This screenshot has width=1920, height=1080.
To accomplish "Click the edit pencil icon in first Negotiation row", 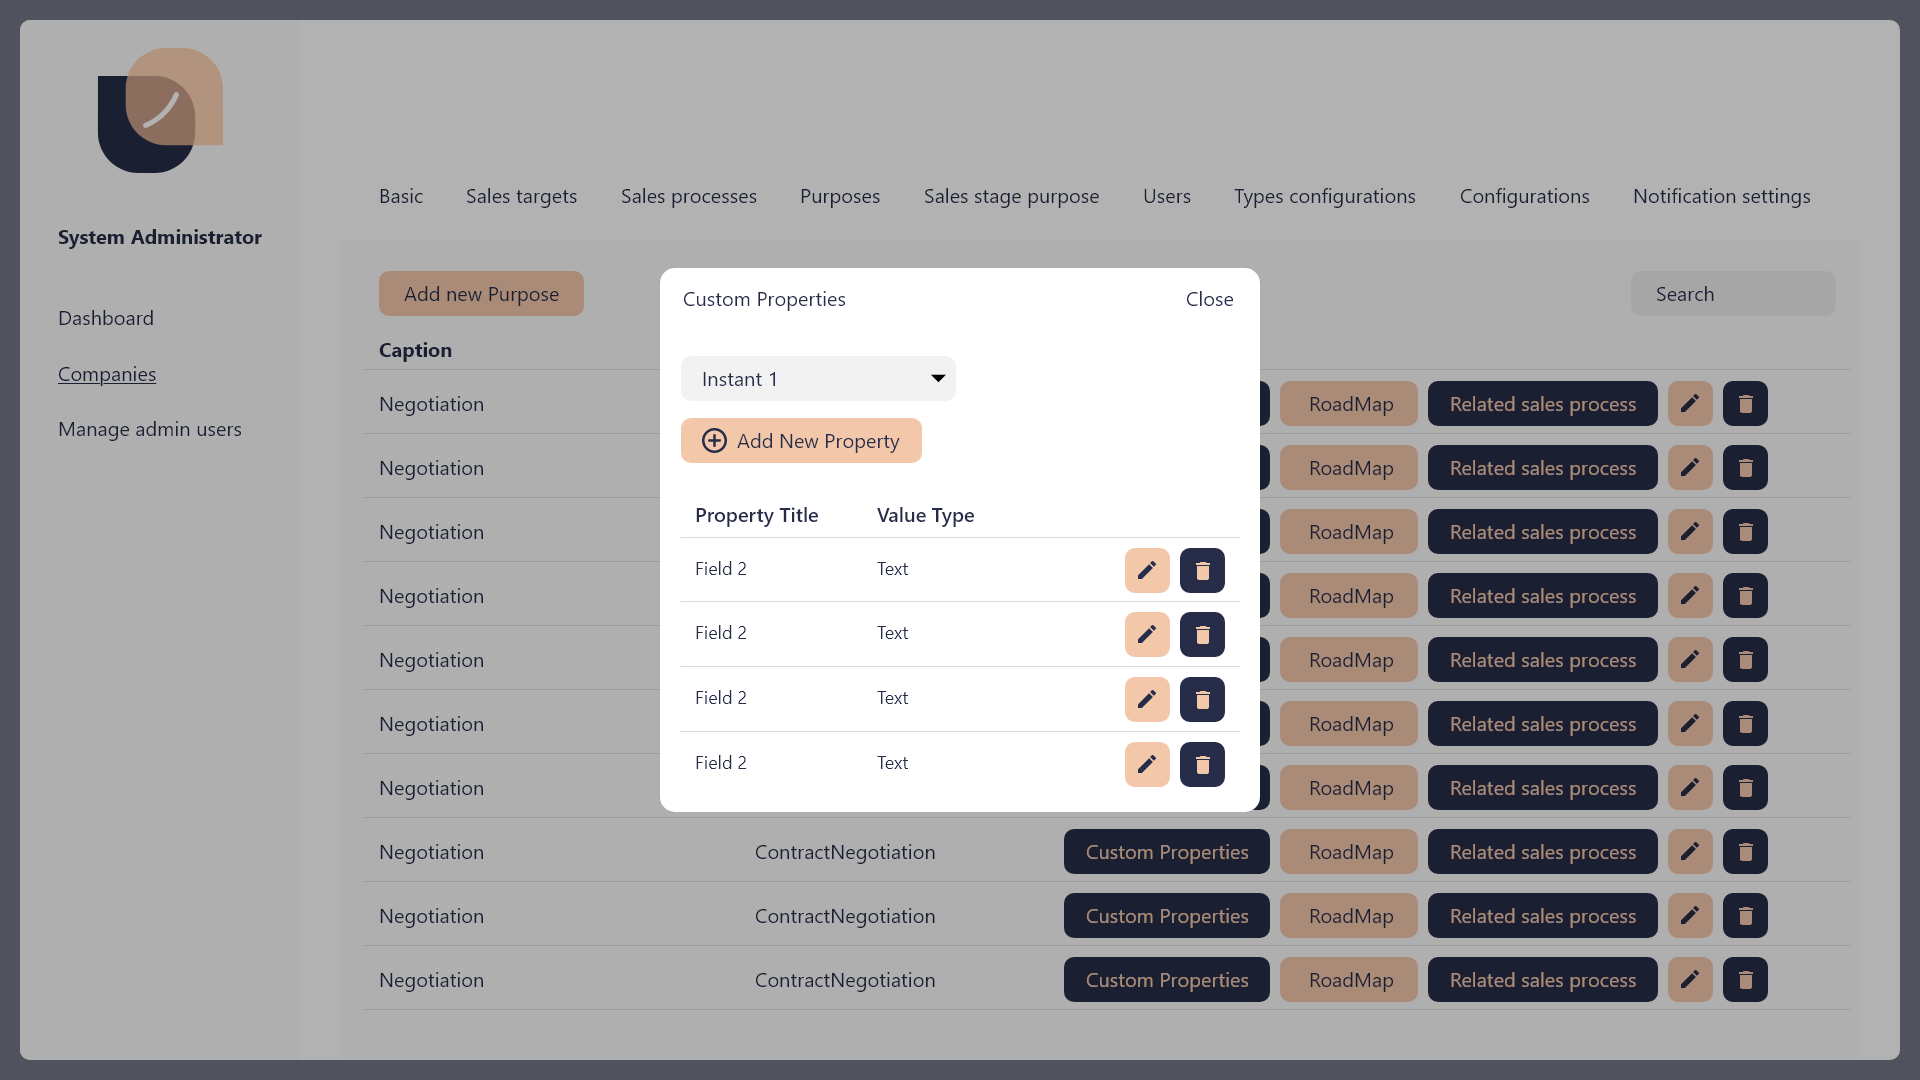I will coord(1690,404).
